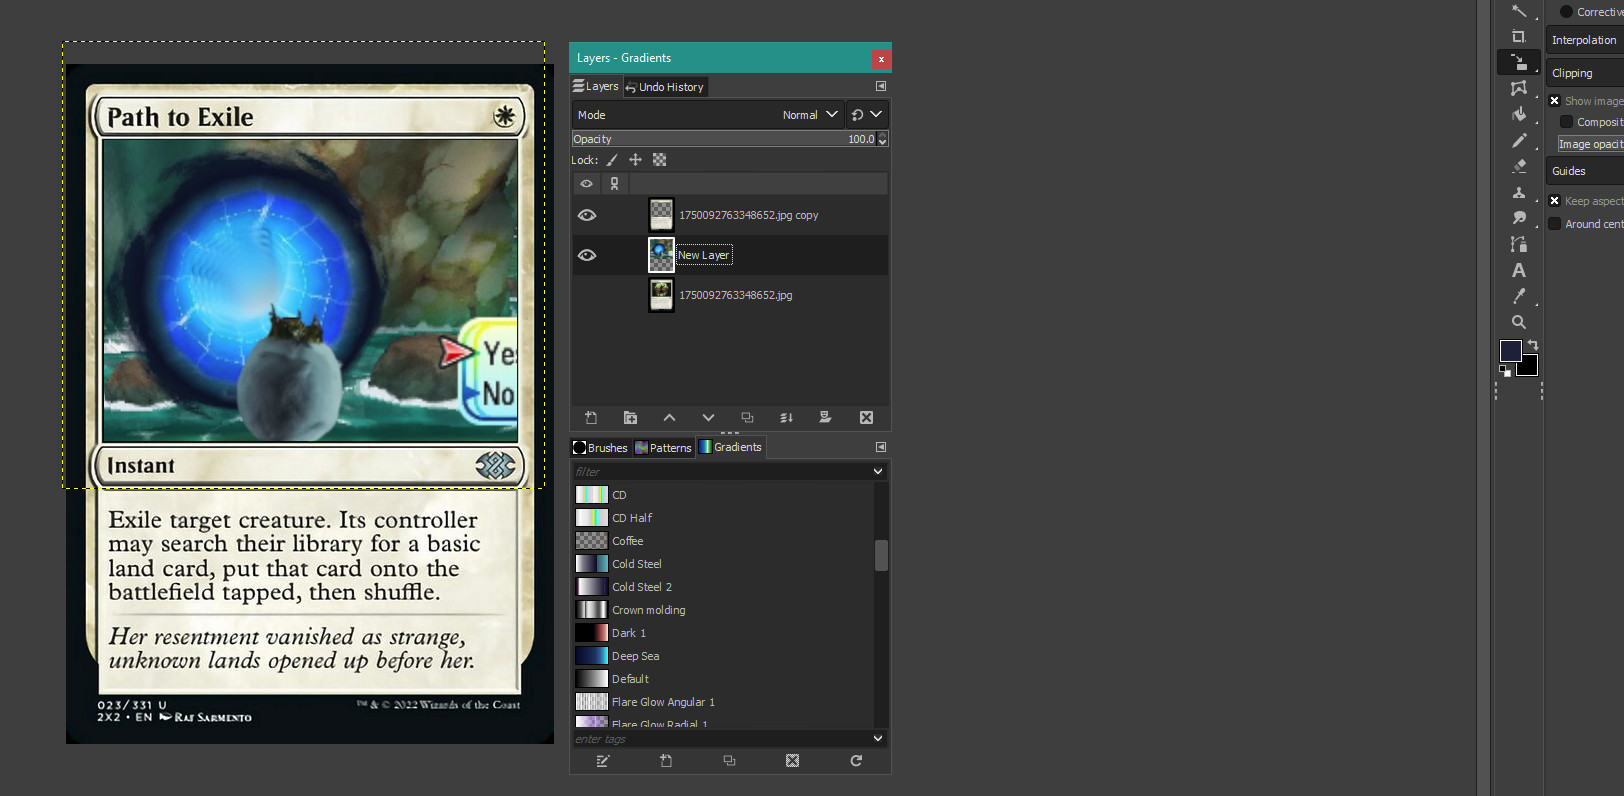This screenshot has width=1624, height=796.
Task: Select the Eraser tool
Action: (x=1518, y=166)
